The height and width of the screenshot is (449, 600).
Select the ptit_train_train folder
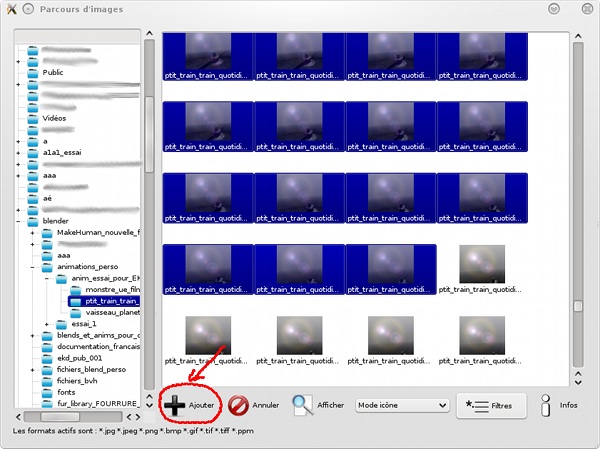[x=112, y=301]
